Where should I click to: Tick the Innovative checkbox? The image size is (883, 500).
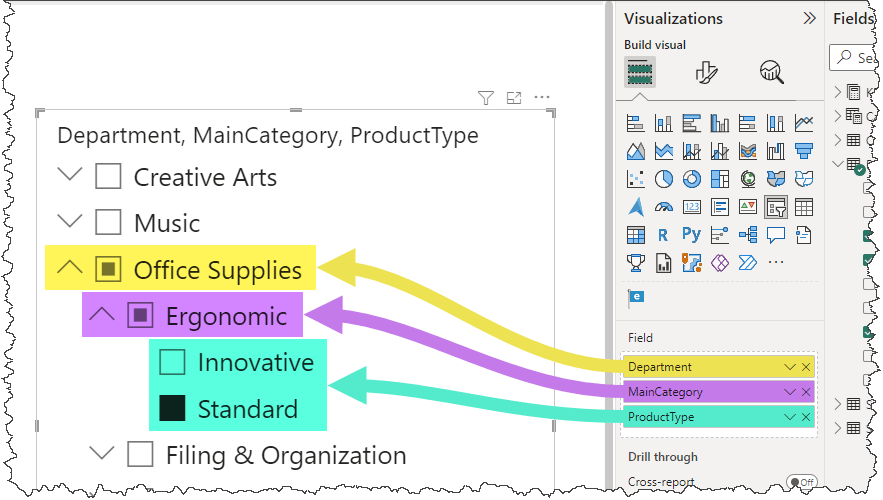pos(172,362)
